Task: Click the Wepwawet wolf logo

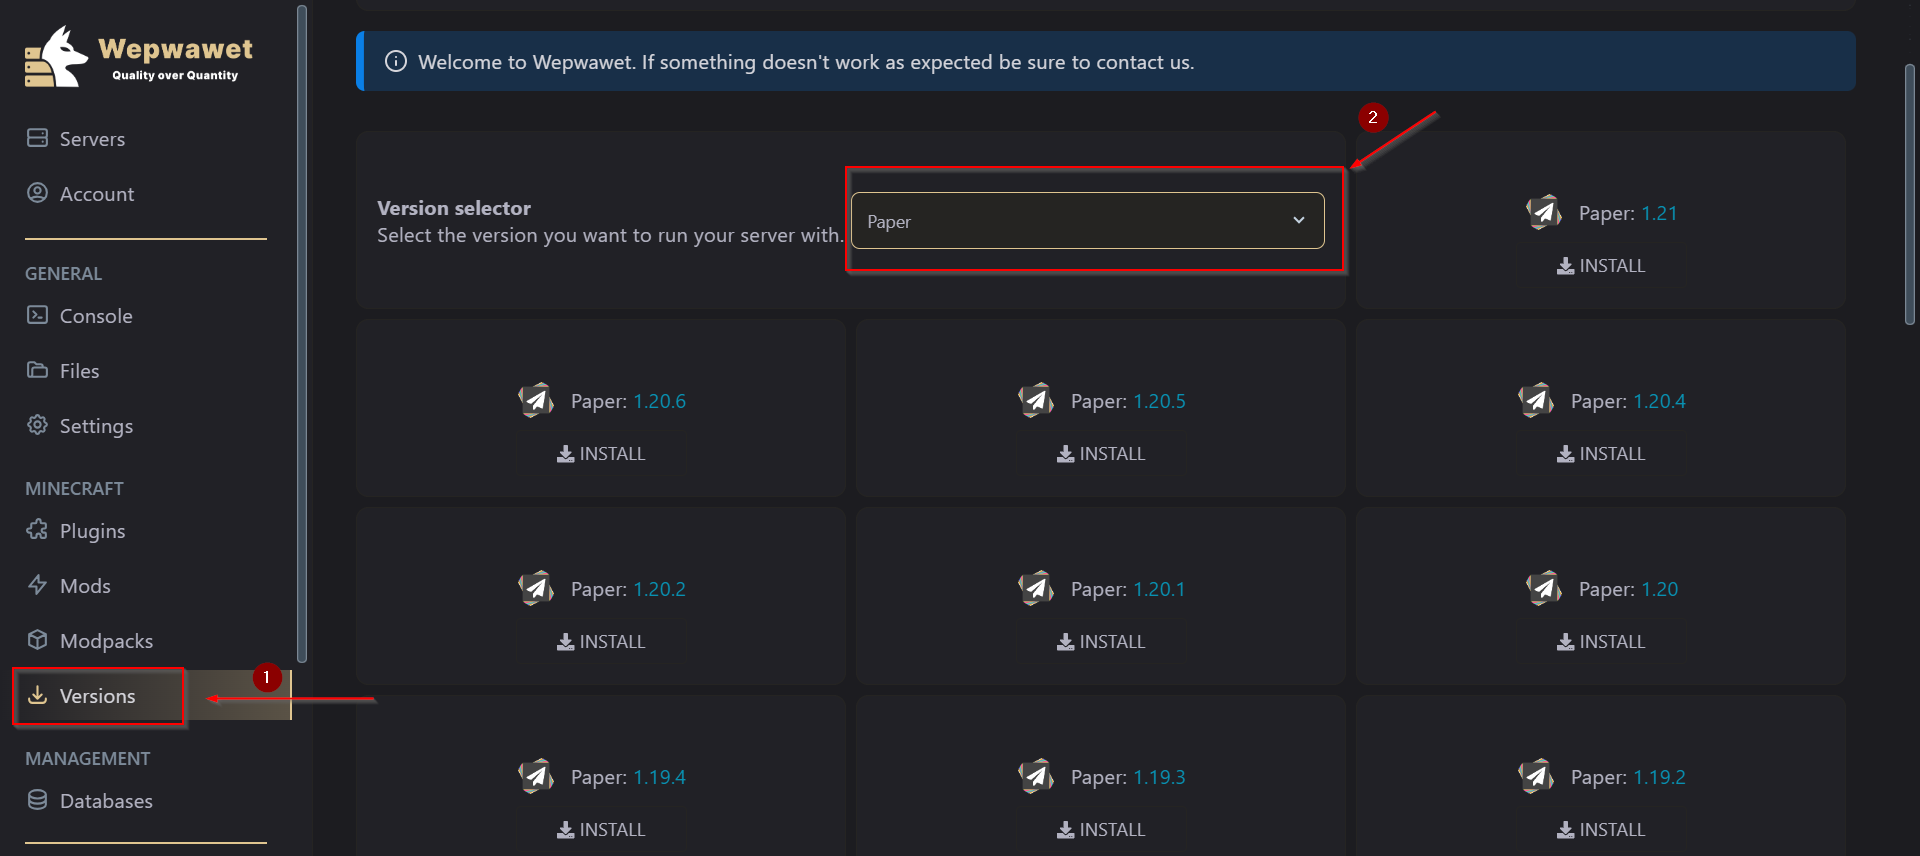Action: (x=56, y=57)
